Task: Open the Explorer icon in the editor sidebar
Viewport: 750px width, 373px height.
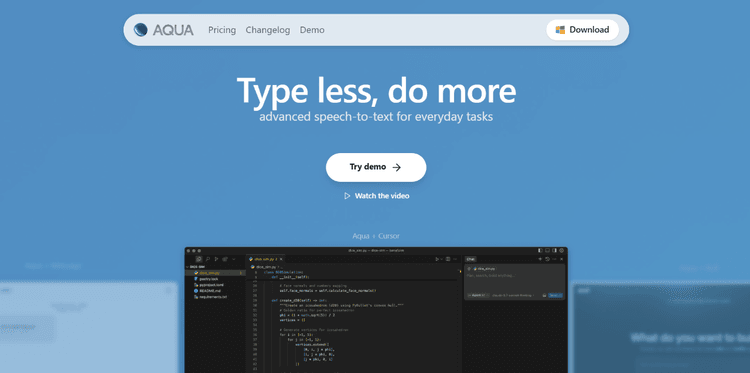Action: click(199, 259)
